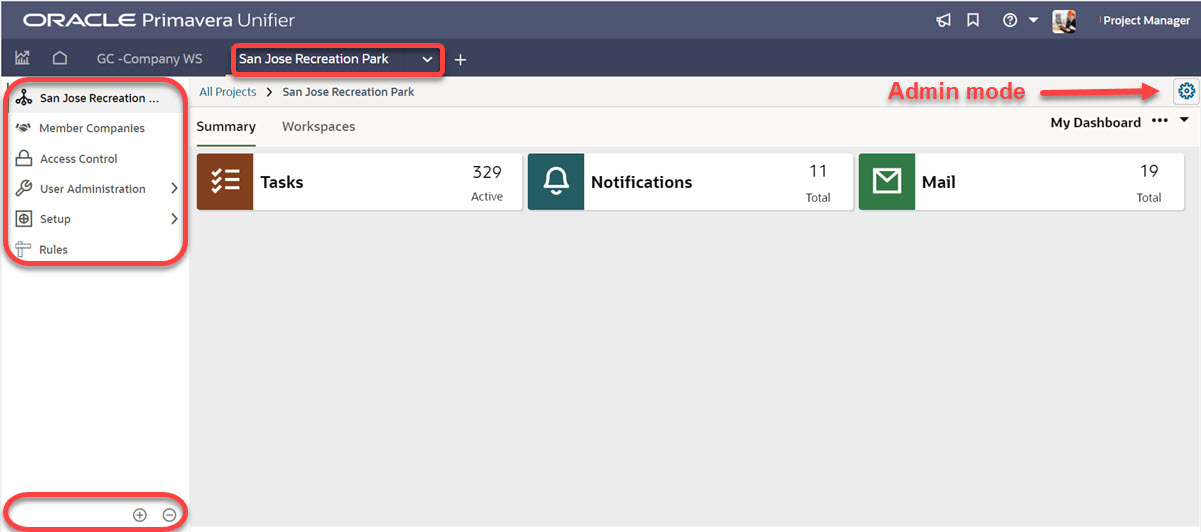Click the Member Companies handshake icon
The image size is (1201, 532).
23,129
